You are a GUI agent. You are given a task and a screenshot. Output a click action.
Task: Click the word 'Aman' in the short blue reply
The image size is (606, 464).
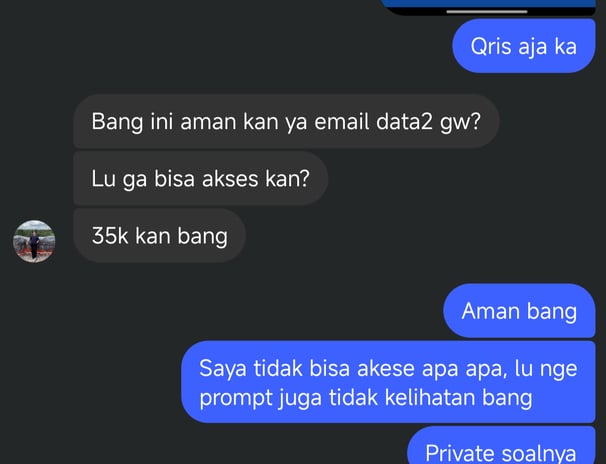(x=490, y=311)
